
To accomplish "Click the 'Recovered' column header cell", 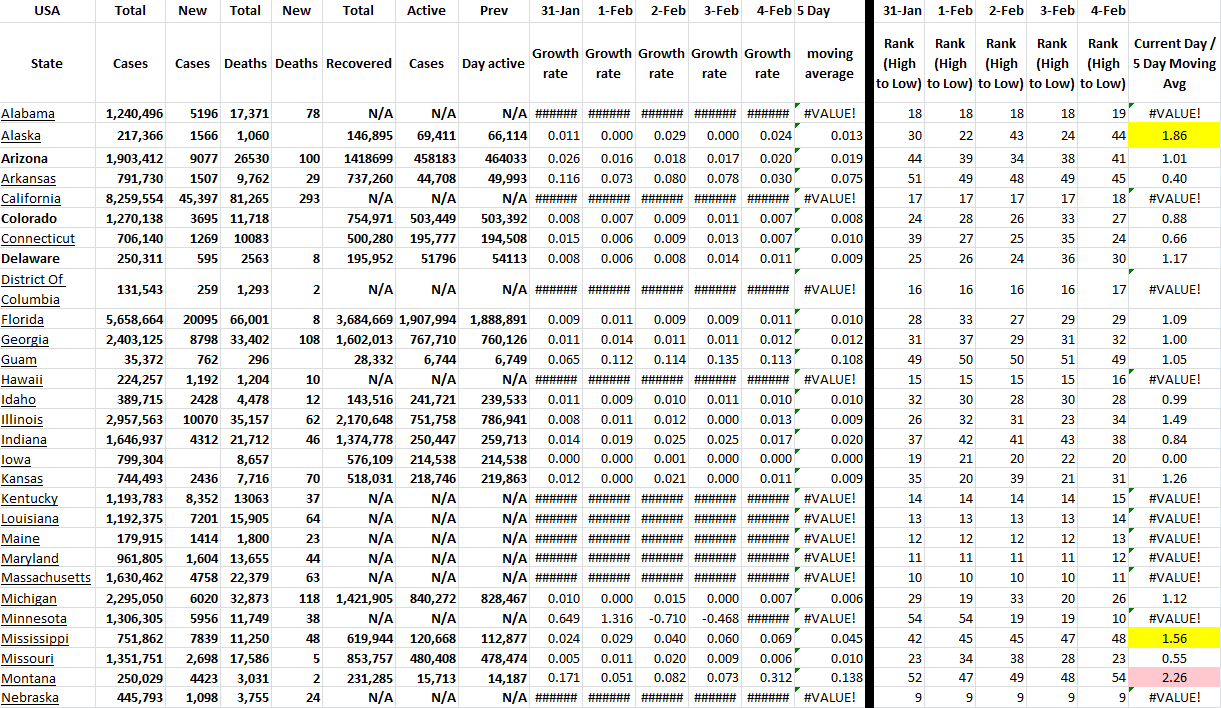I will [359, 63].
